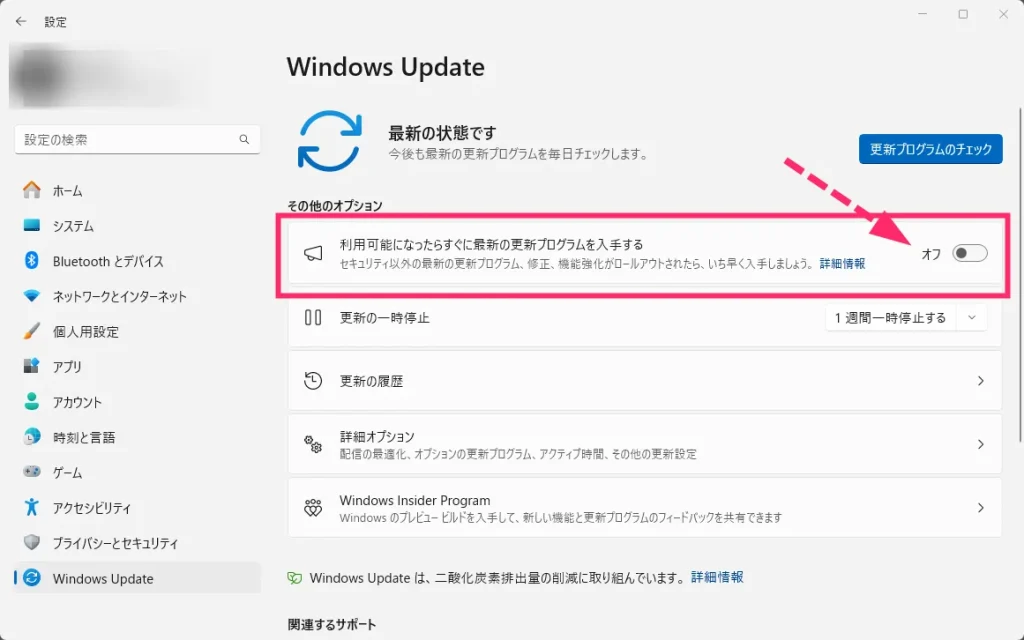Image resolution: width=1024 pixels, height=640 pixels.
Task: Click the System monitor icon
Action: (31, 225)
